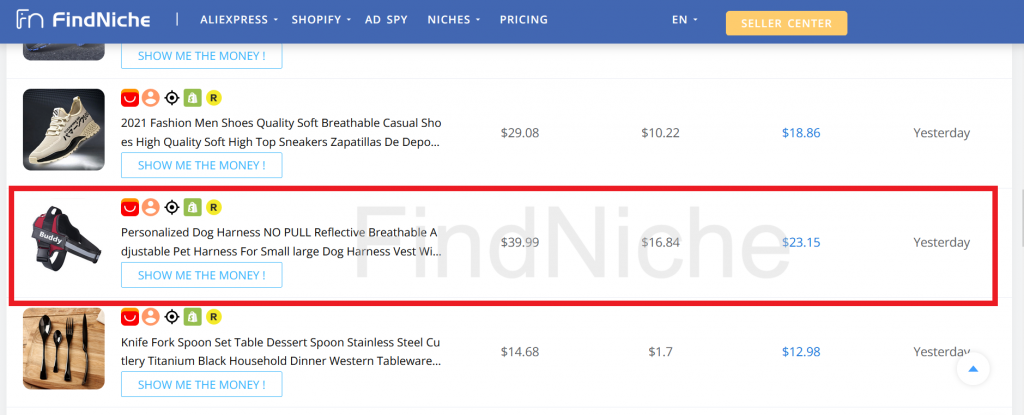1024x415 pixels.
Task: Click orange user icon on dog harness row
Action: point(151,208)
